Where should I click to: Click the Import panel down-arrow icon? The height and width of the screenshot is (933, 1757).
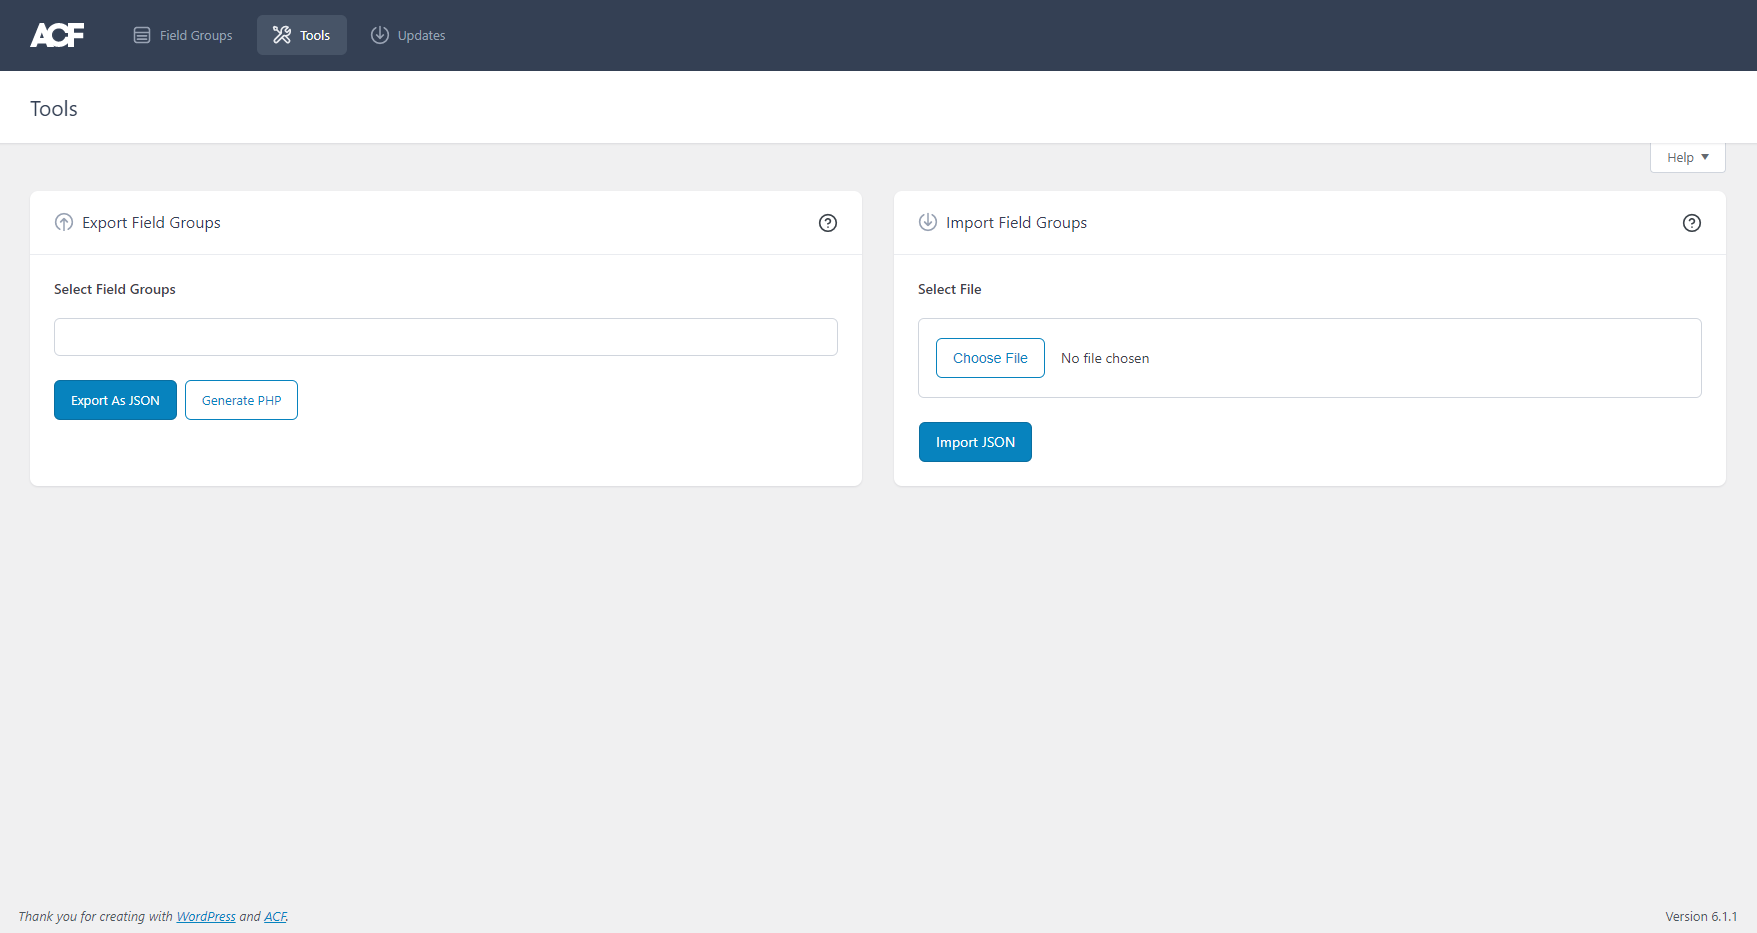(x=928, y=222)
